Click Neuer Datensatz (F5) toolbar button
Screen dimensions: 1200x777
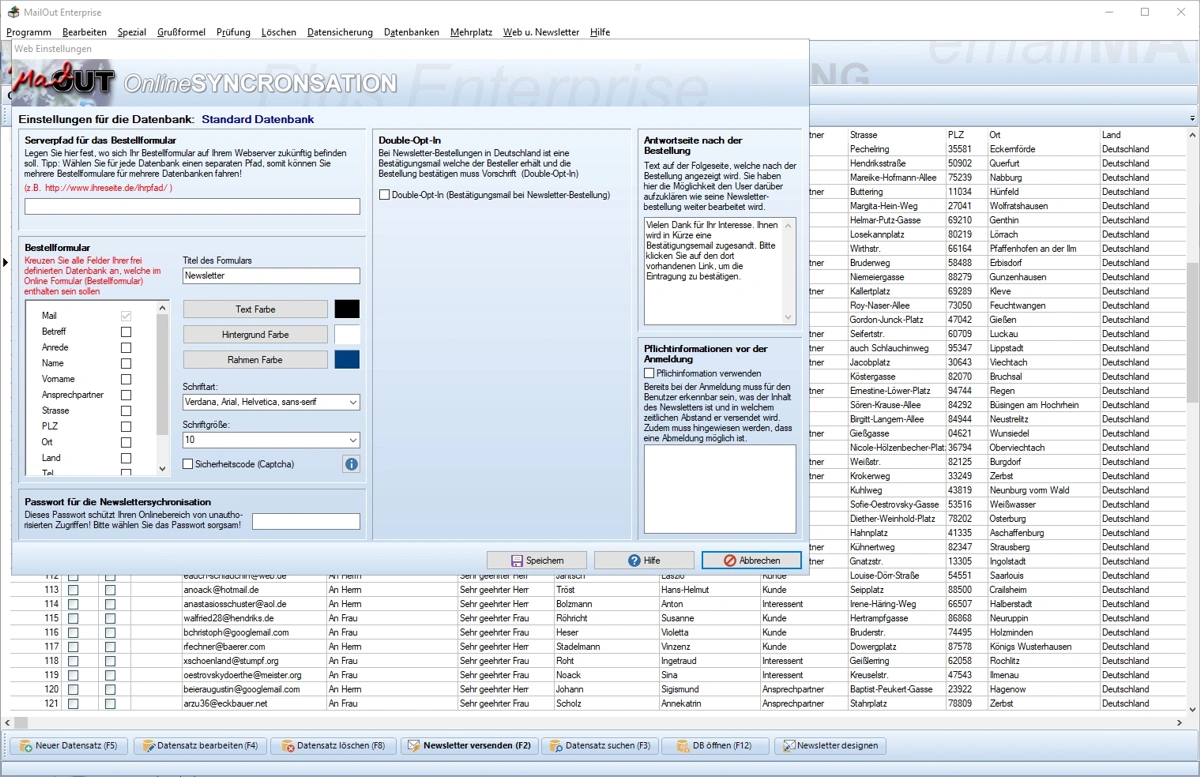pos(69,746)
